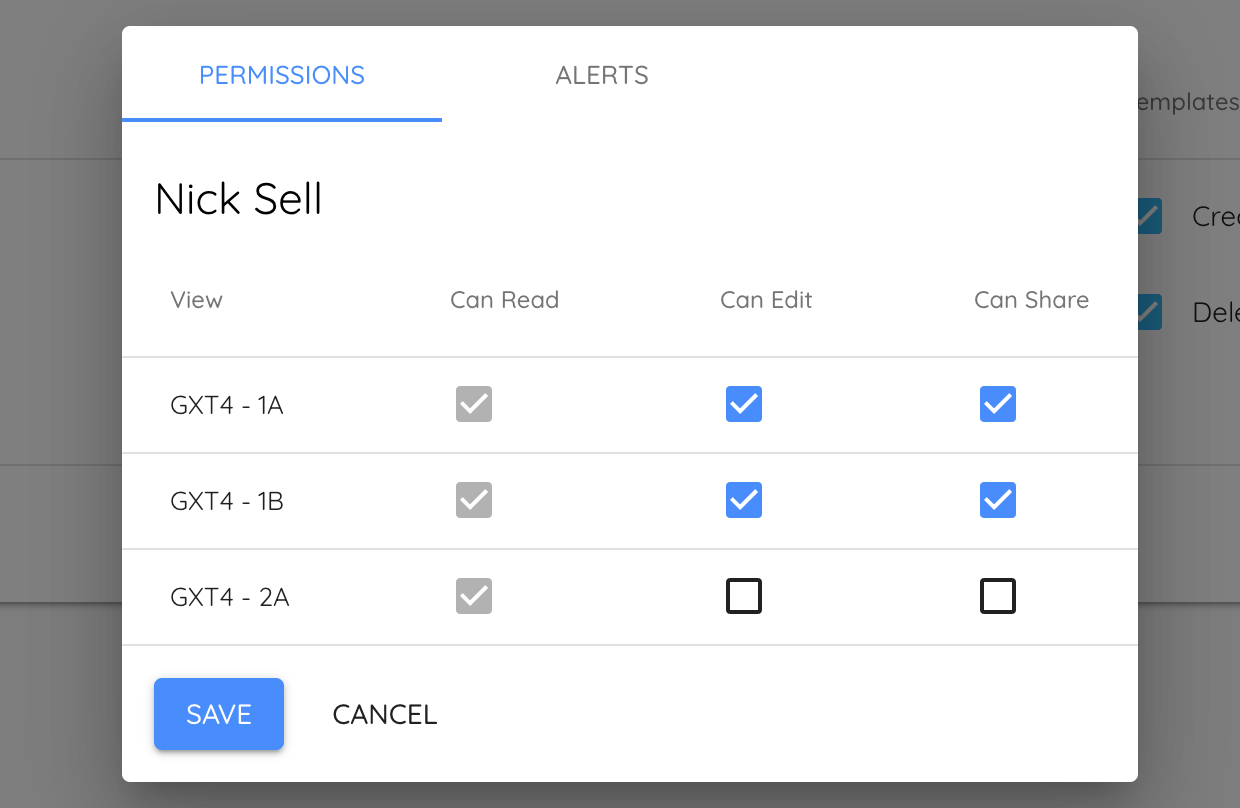Click the greyed Can Read checkbox for GXT4 - 2A

474,596
